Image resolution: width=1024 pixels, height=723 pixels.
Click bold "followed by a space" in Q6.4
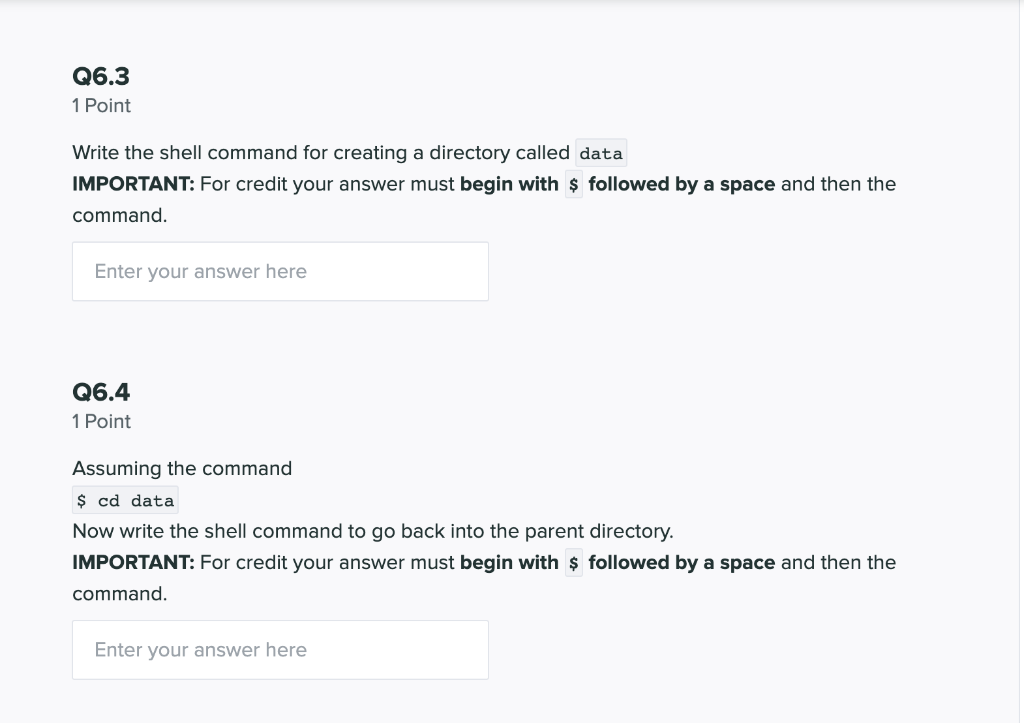coord(682,562)
